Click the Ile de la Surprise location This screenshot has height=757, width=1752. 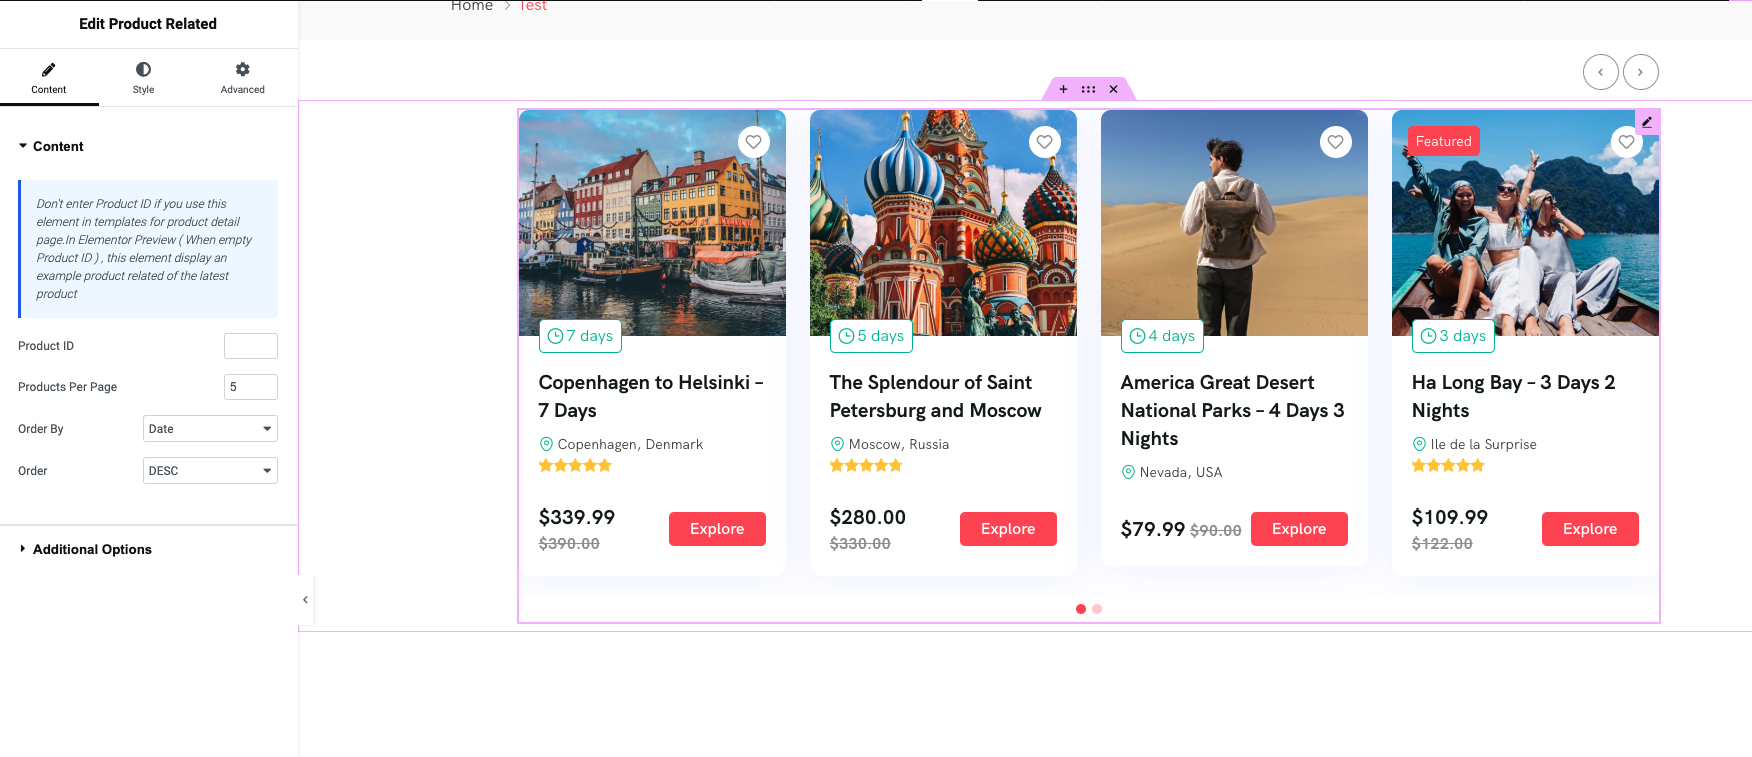click(1483, 444)
